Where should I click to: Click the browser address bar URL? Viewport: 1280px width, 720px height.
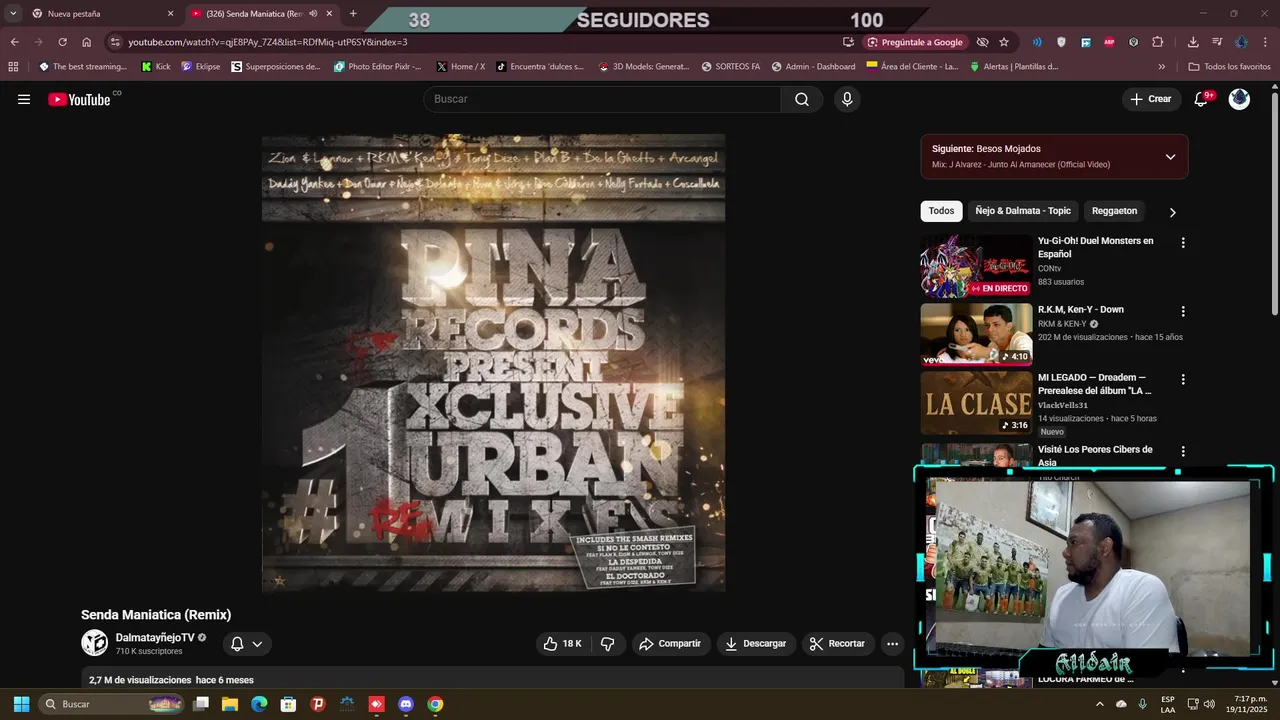(x=267, y=42)
